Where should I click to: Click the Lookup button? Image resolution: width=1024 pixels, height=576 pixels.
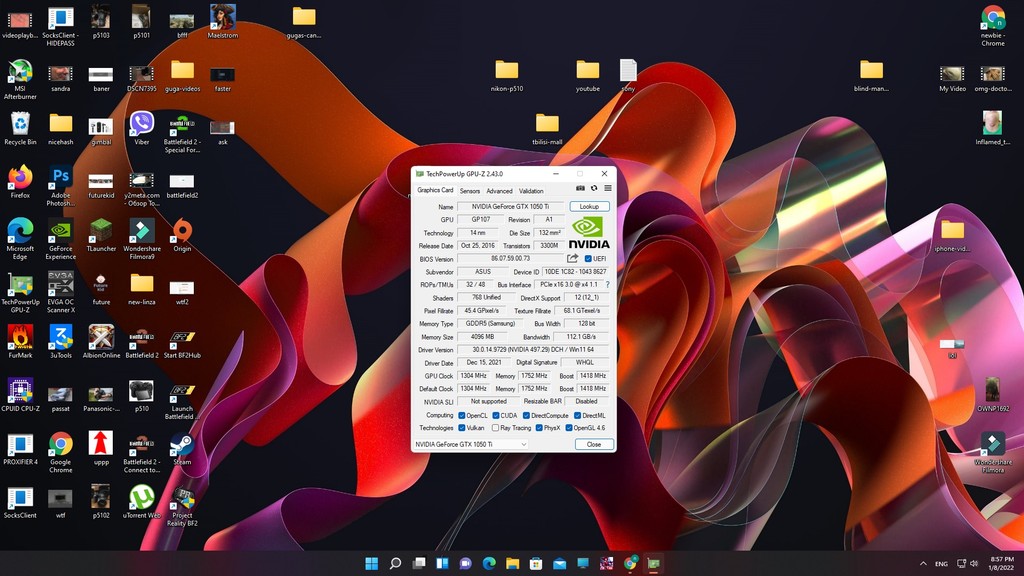589,205
